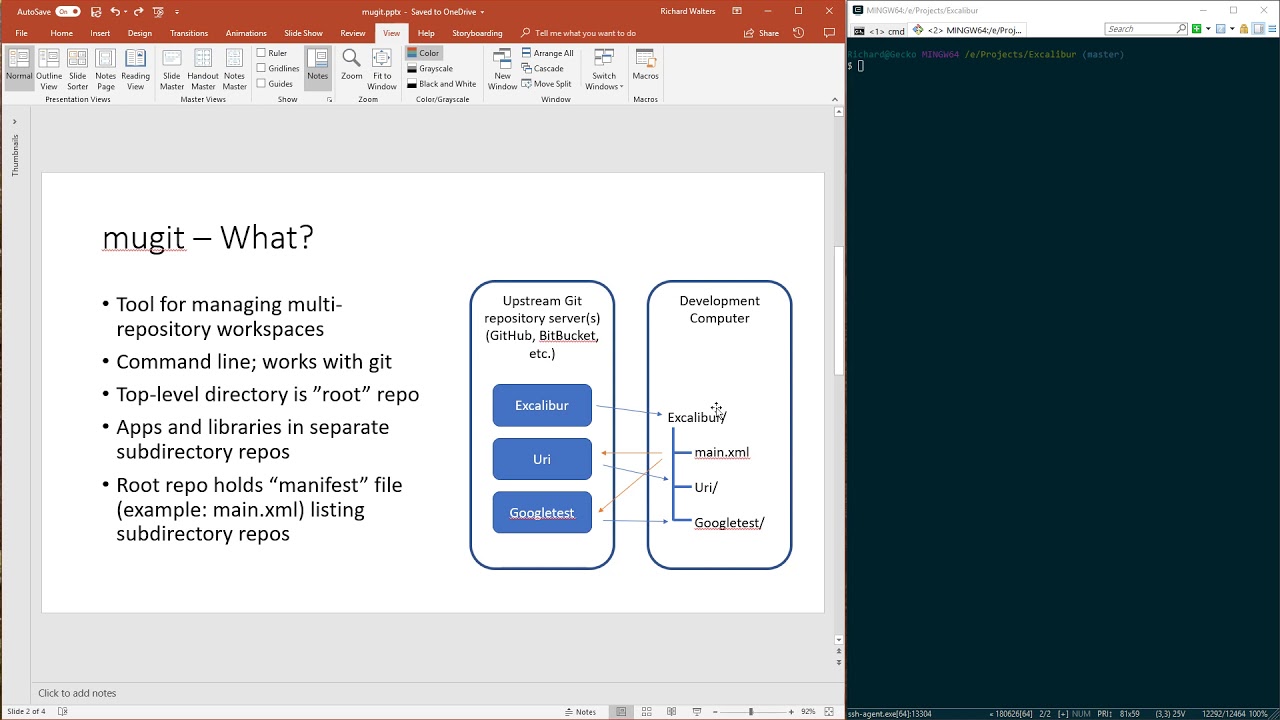Open the Macros dialog

pyautogui.click(x=645, y=64)
